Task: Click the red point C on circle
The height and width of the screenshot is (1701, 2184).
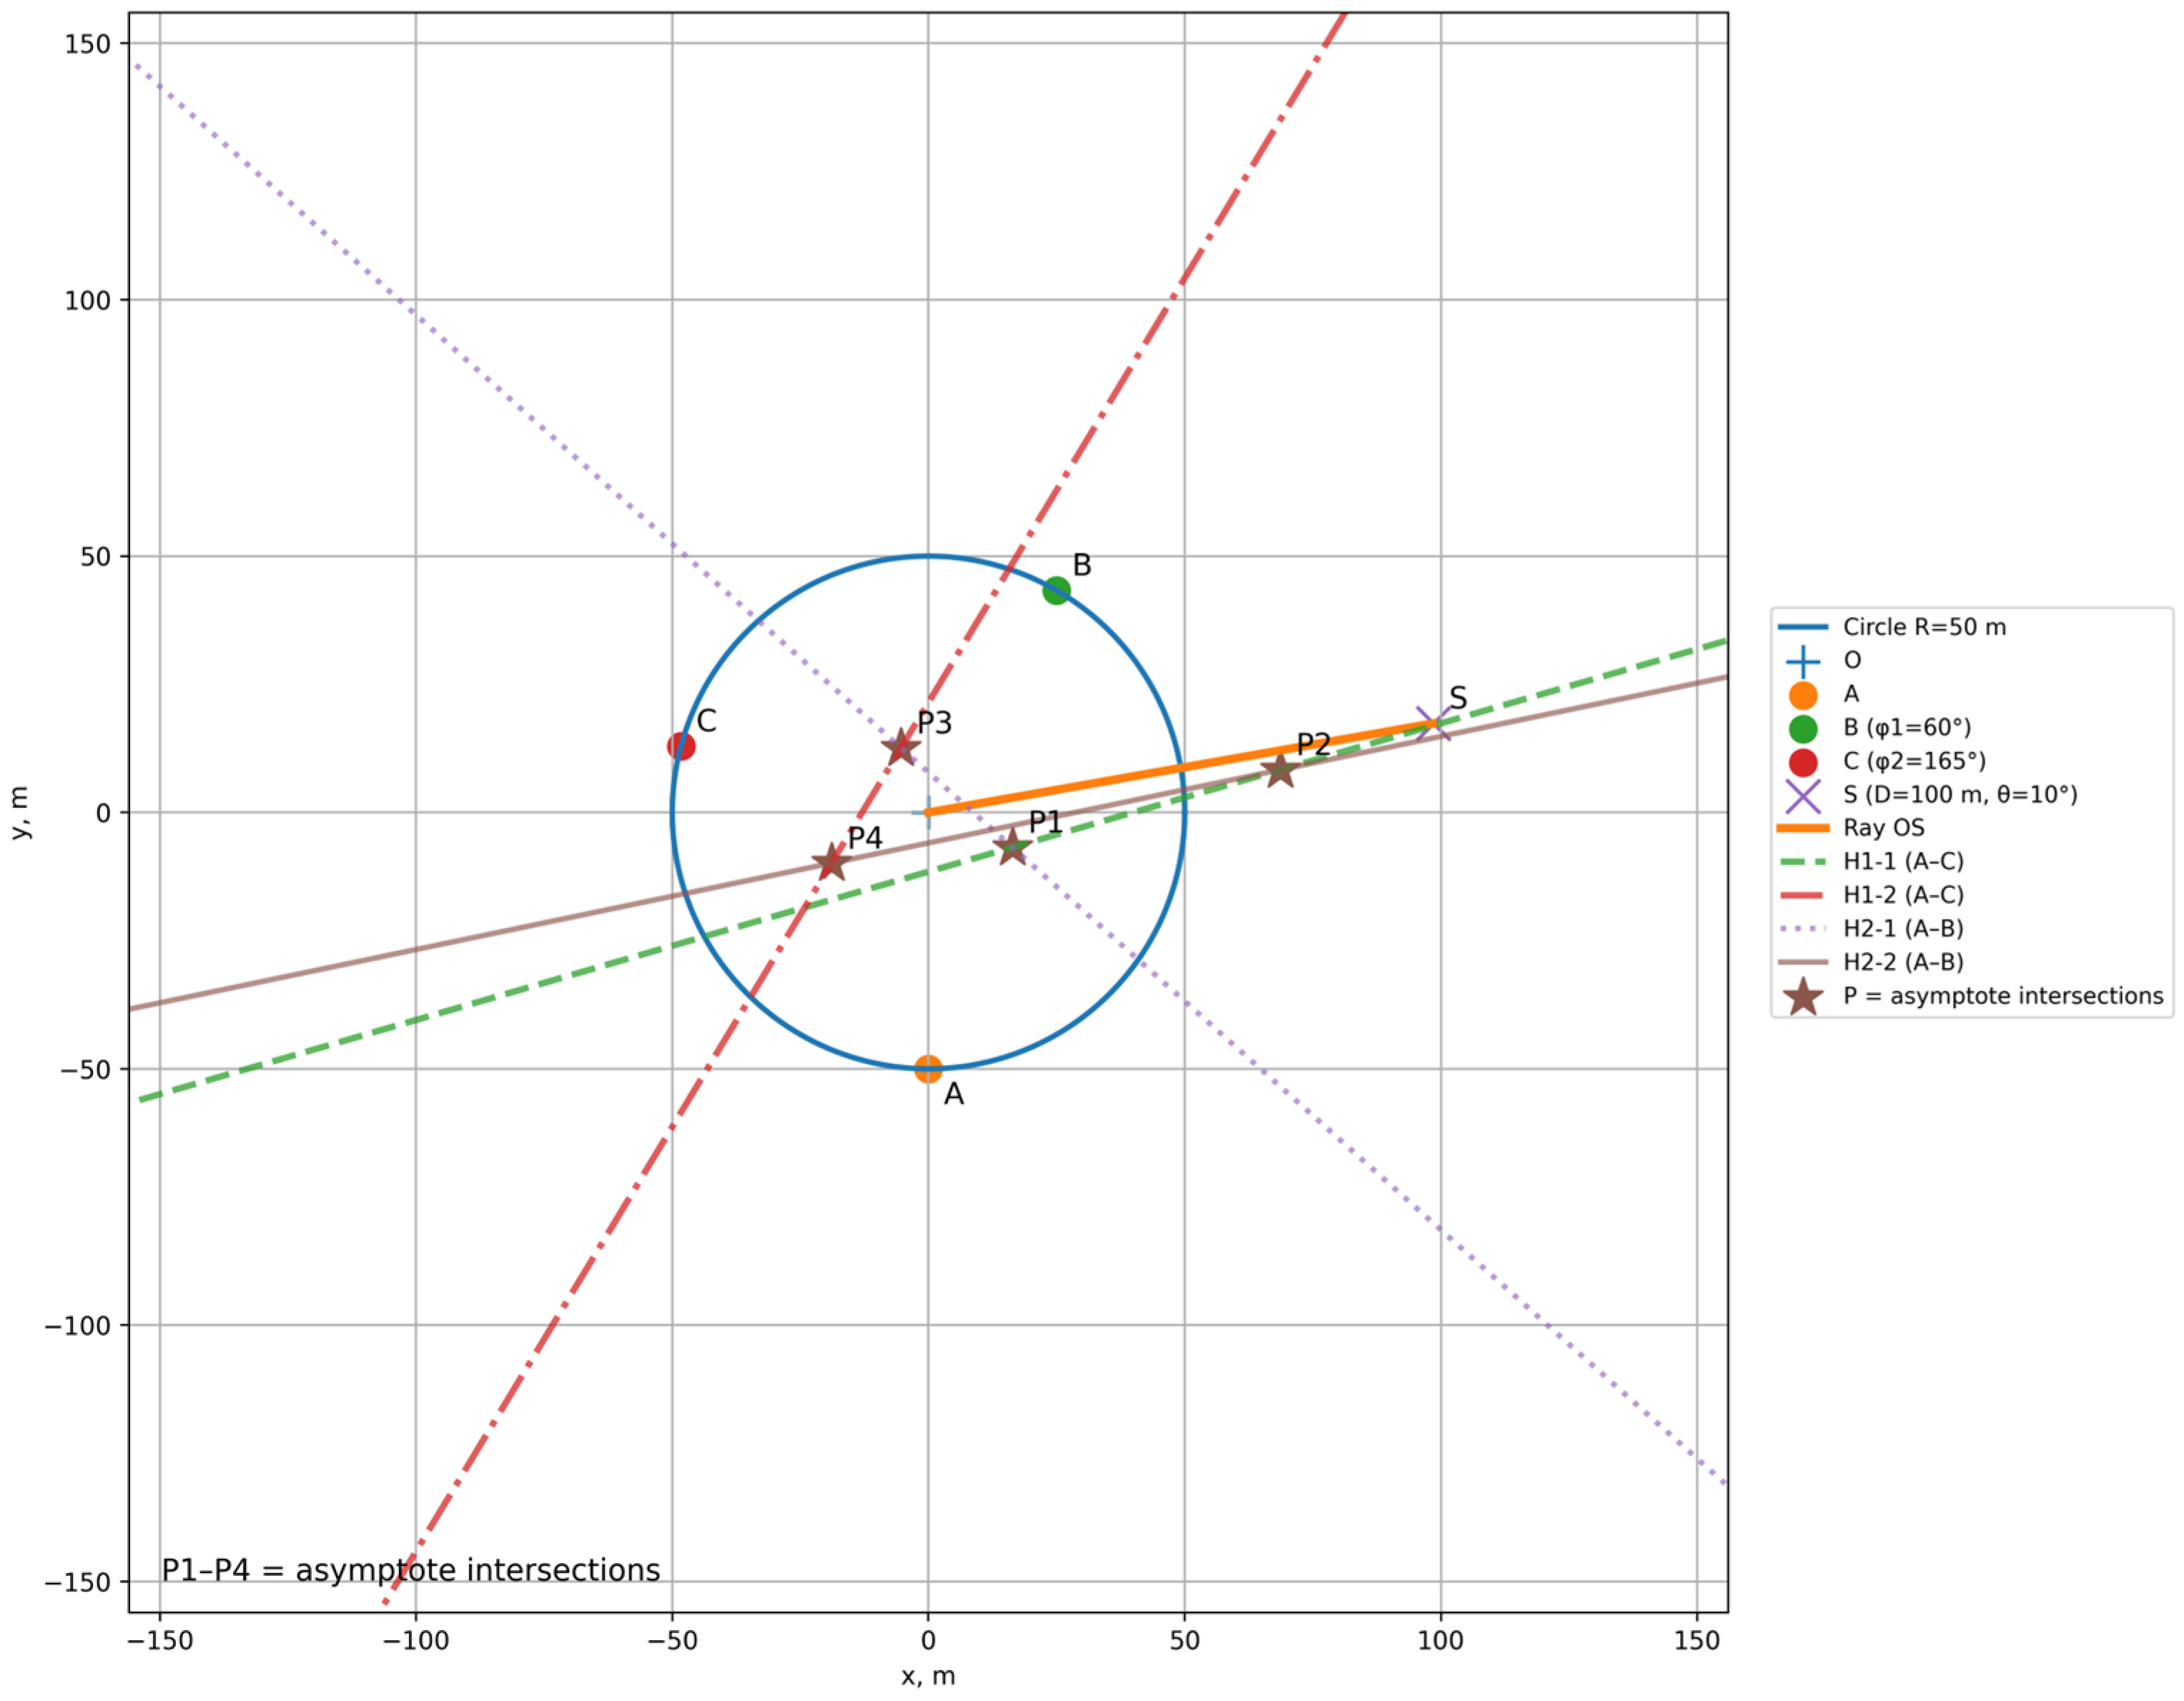Action: coord(681,746)
